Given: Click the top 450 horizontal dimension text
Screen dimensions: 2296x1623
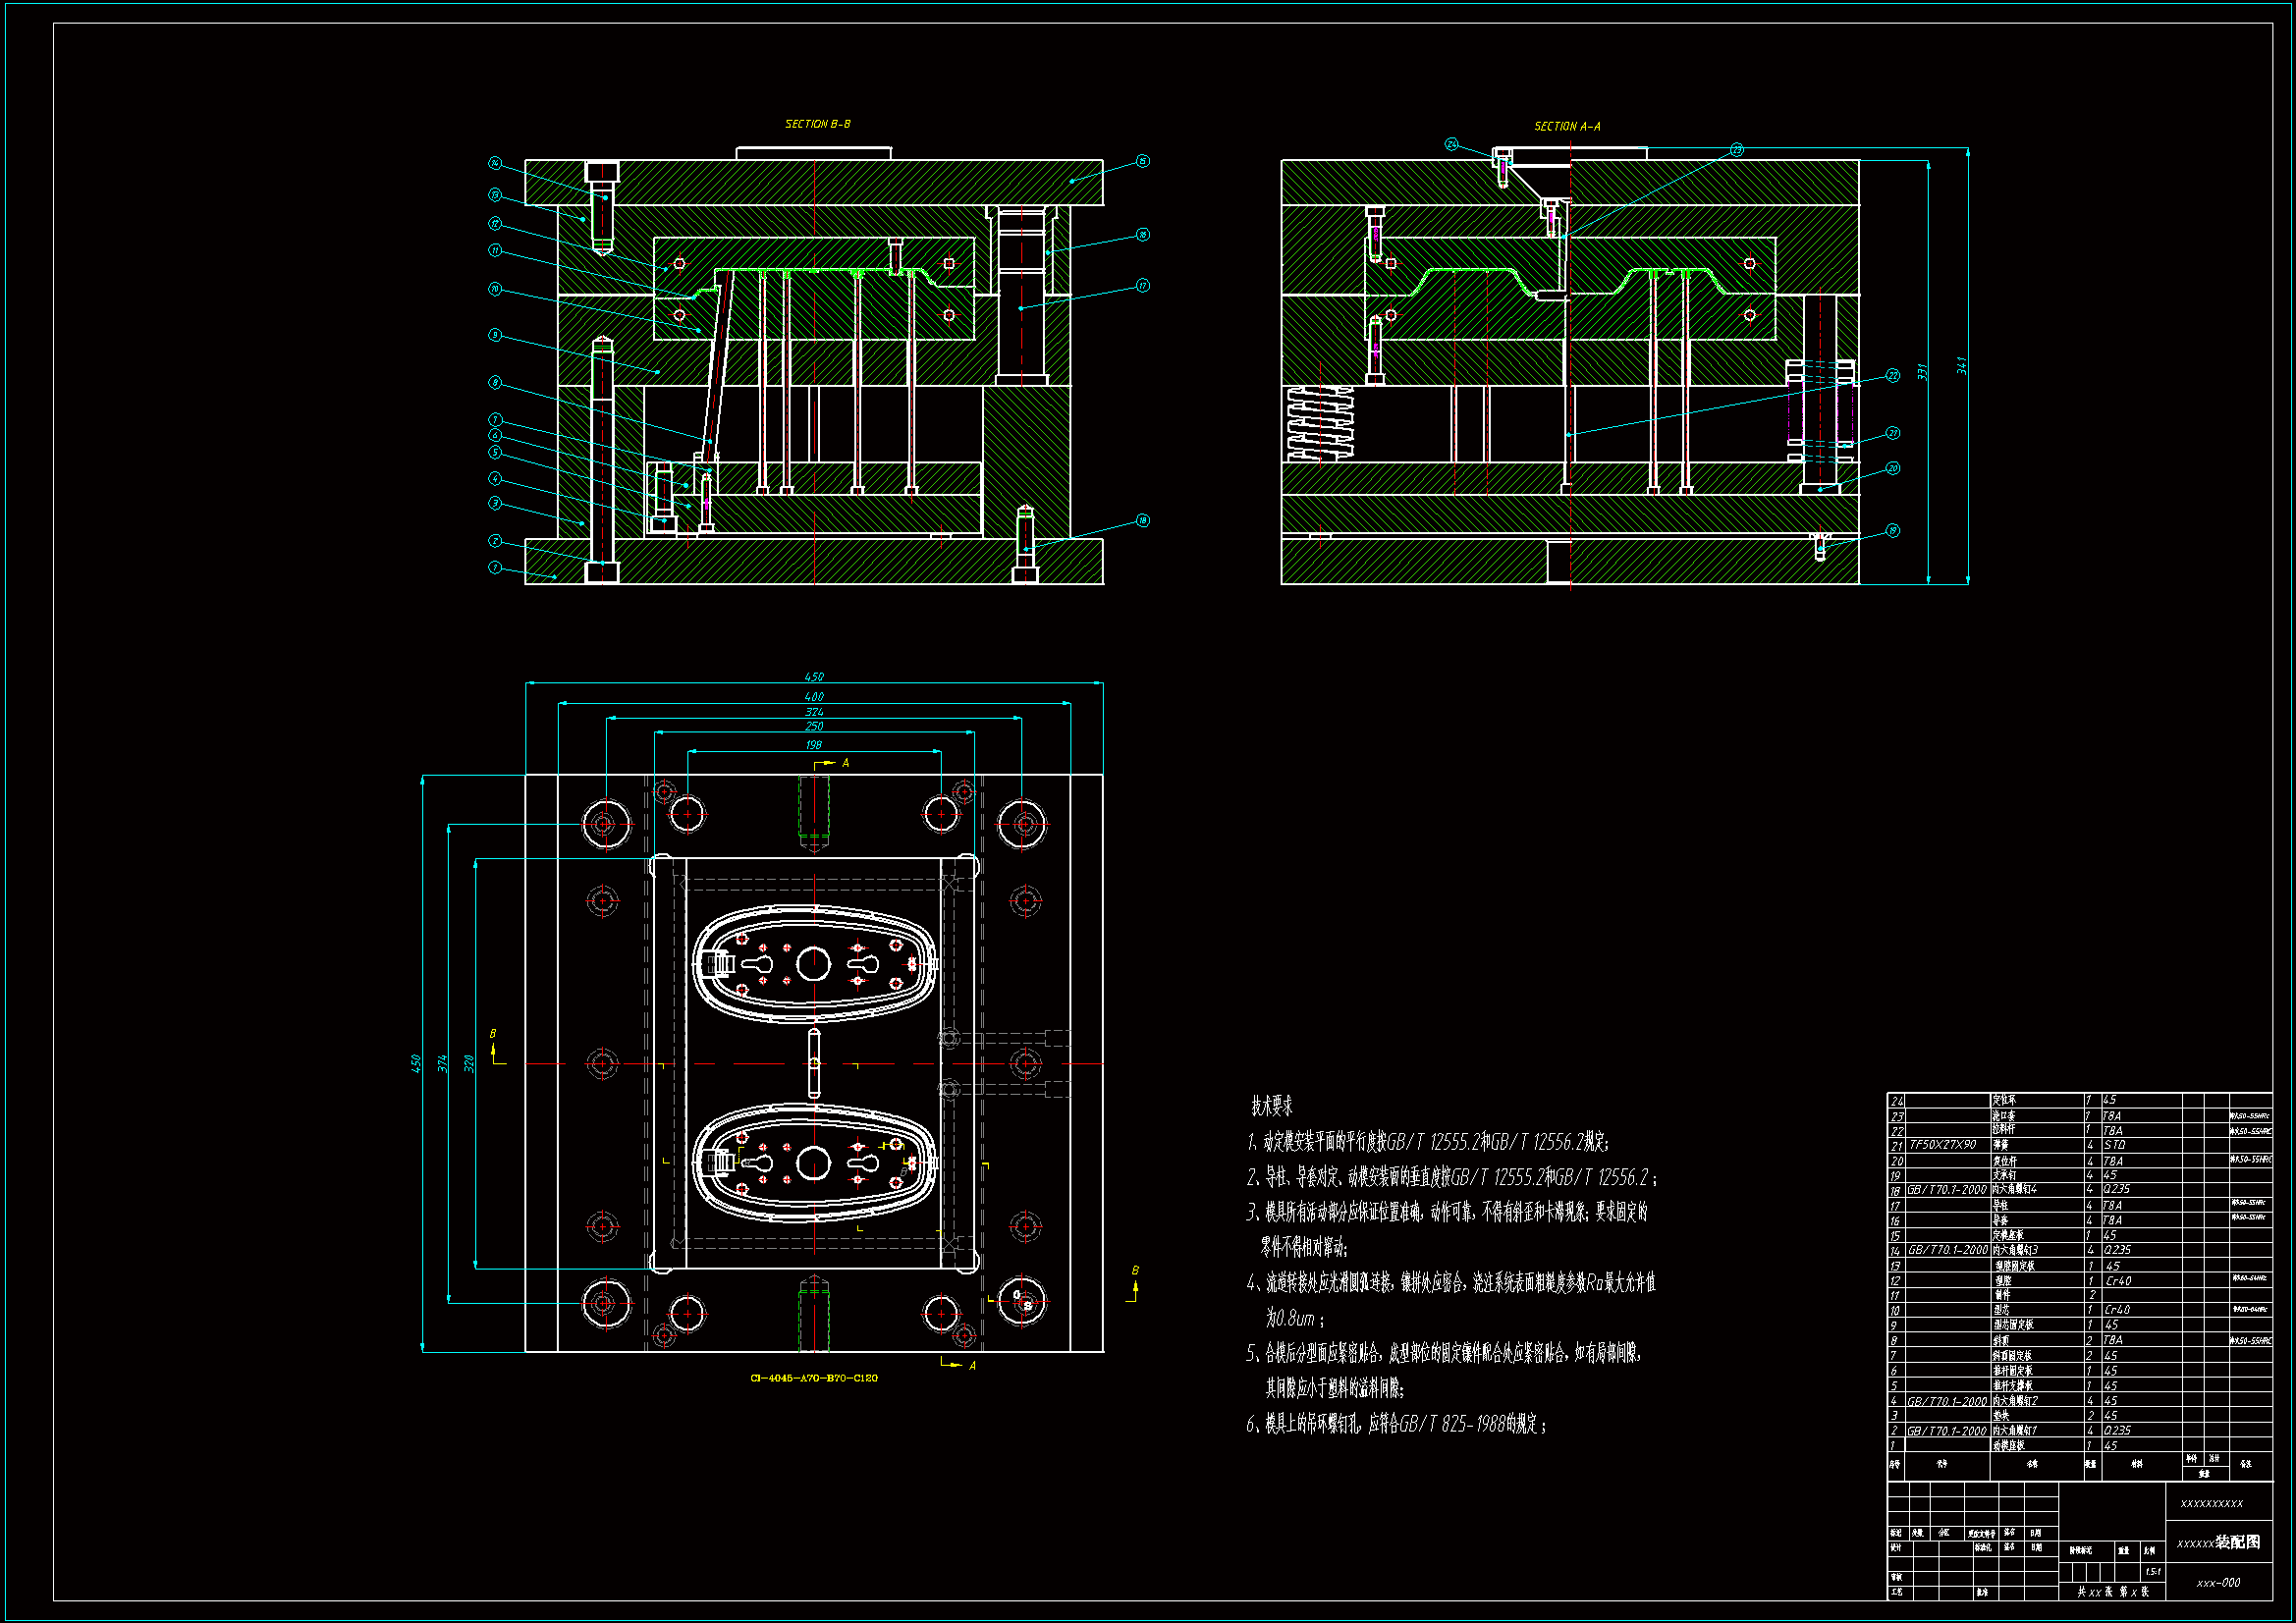Looking at the screenshot, I should point(814,677).
